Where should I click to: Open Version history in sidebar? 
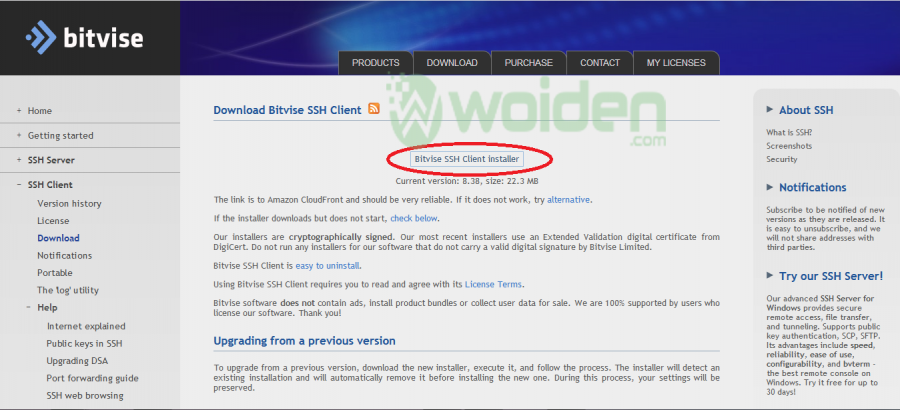(69, 204)
